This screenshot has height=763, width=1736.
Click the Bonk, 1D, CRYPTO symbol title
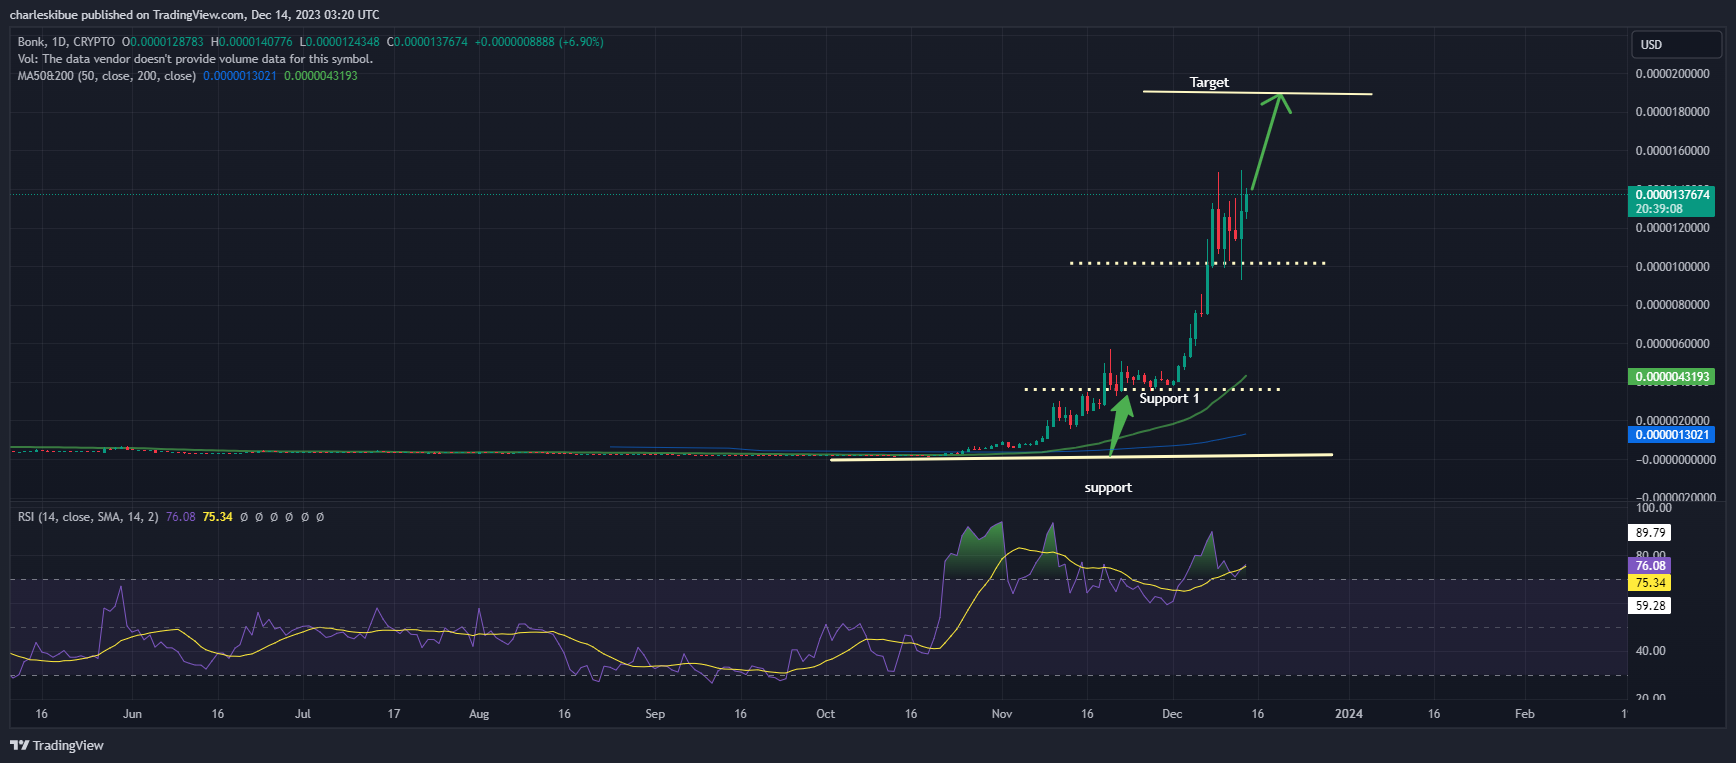66,42
